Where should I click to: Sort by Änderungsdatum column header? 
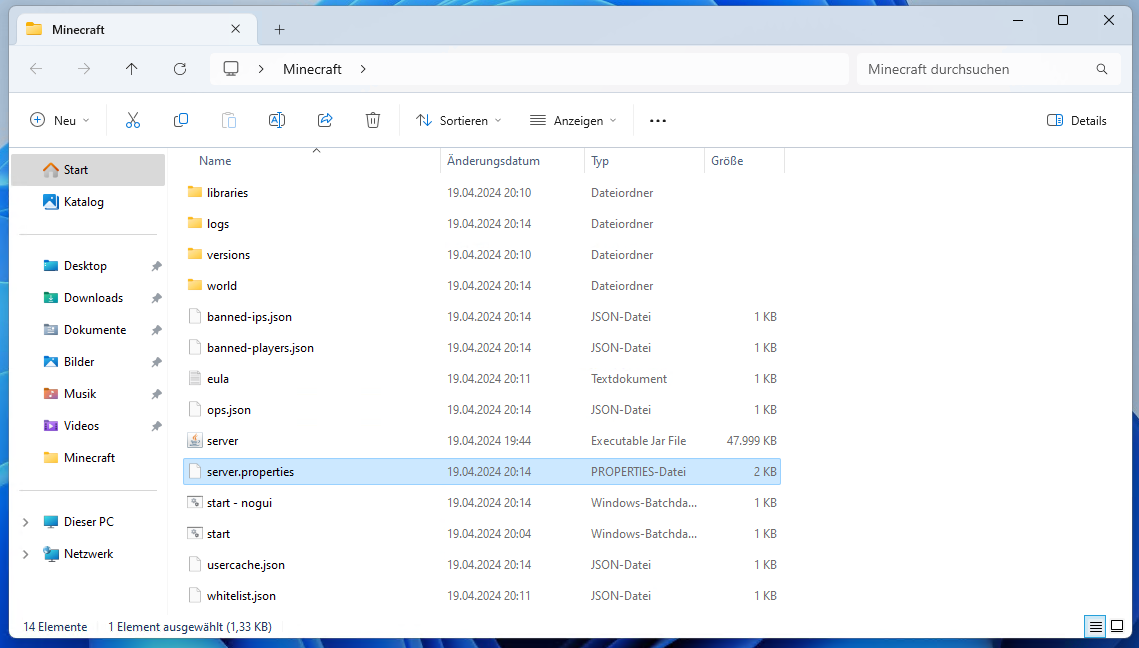pos(493,161)
